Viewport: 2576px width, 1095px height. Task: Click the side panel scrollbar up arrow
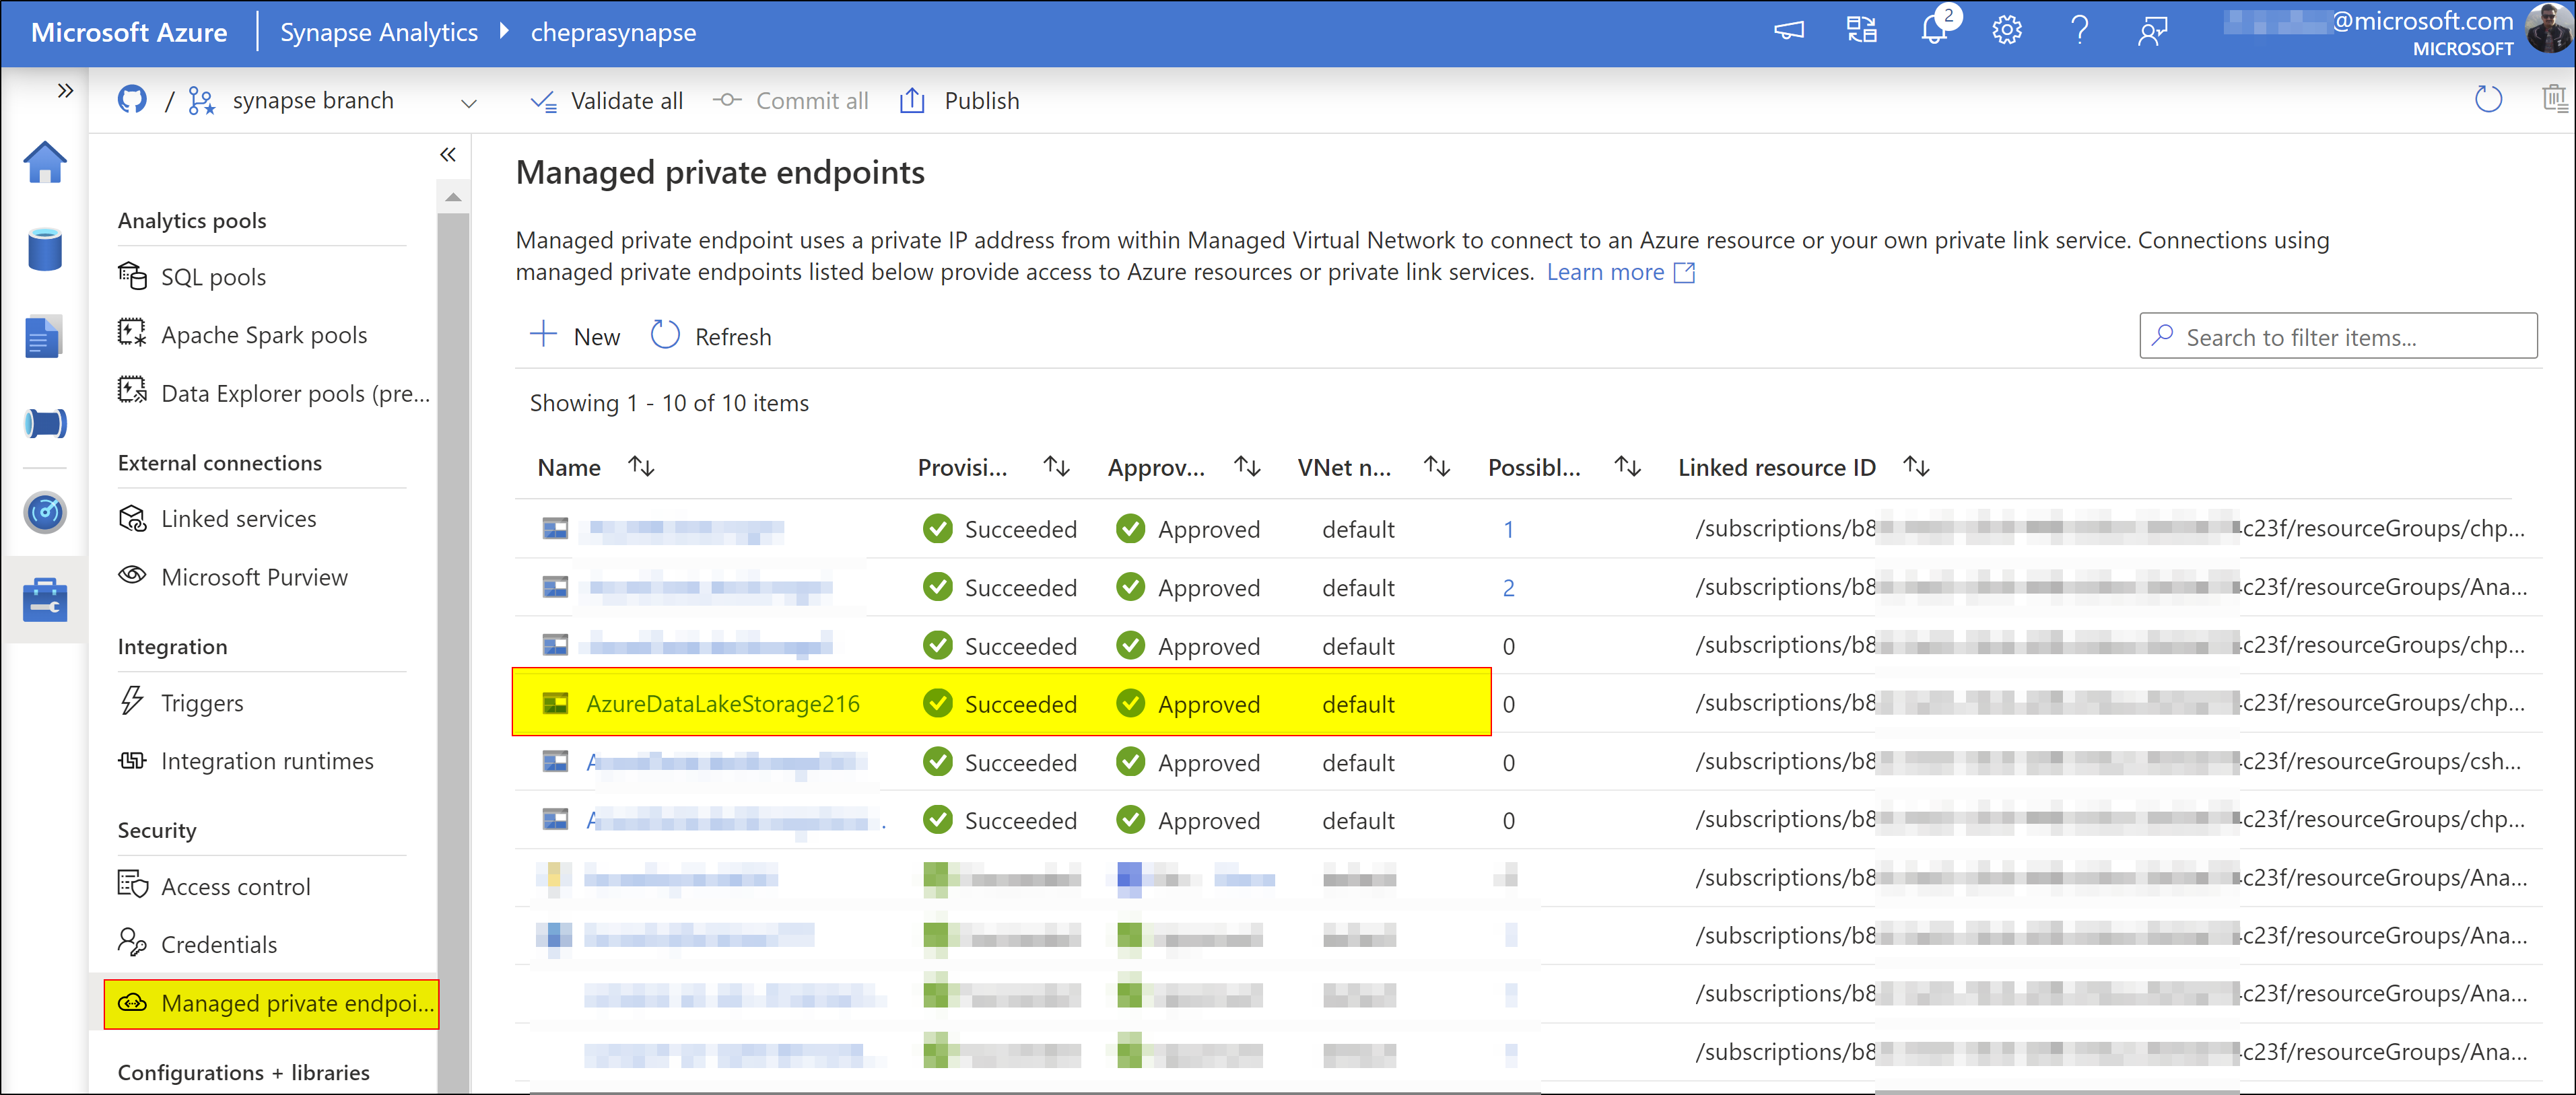(x=453, y=197)
